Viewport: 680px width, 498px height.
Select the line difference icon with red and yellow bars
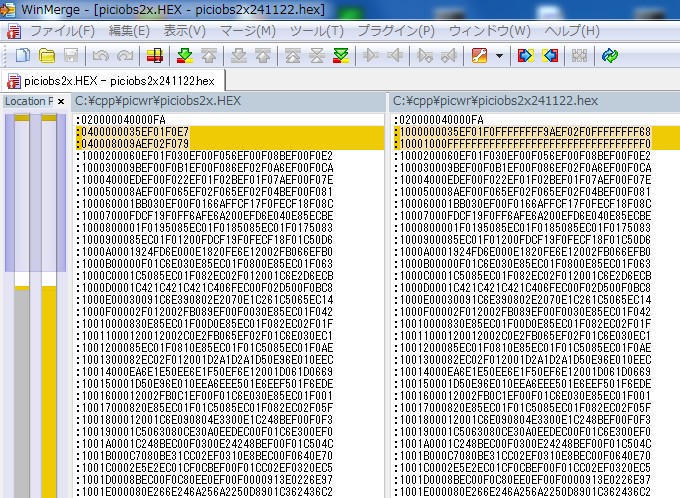pos(155,56)
